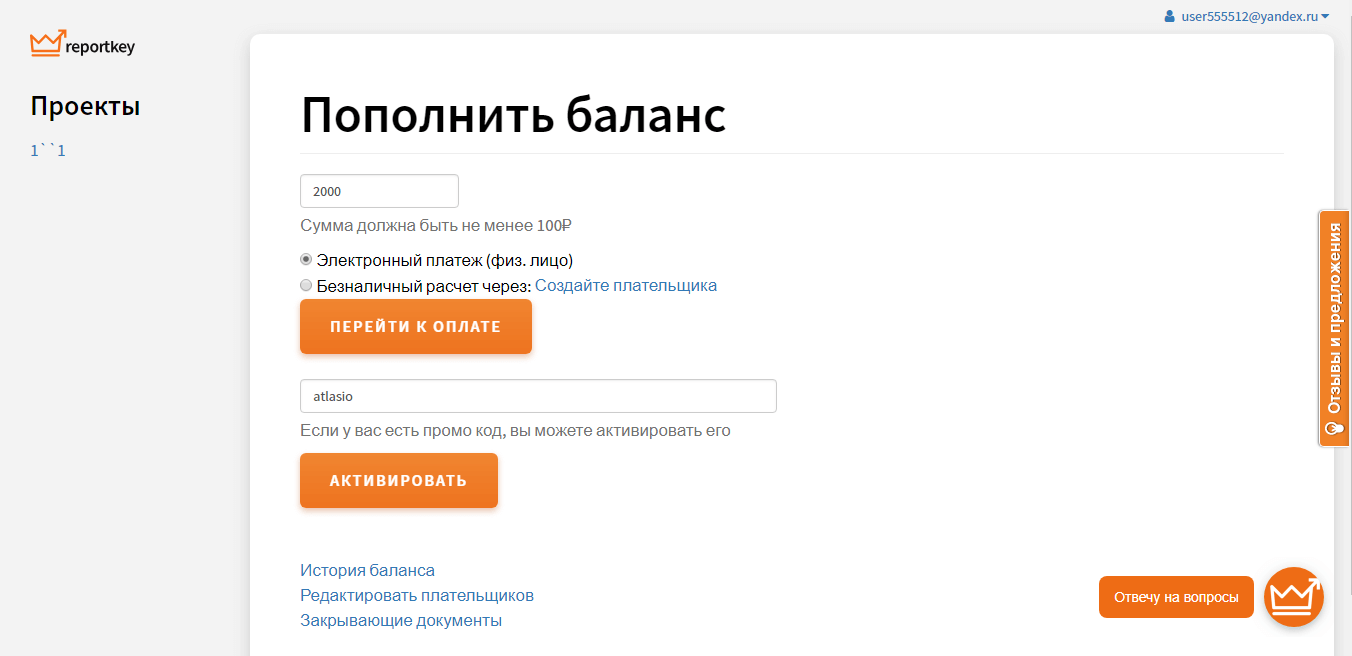The height and width of the screenshot is (656, 1352).
Task: Open the Закрывающие документы link
Action: coord(400,620)
